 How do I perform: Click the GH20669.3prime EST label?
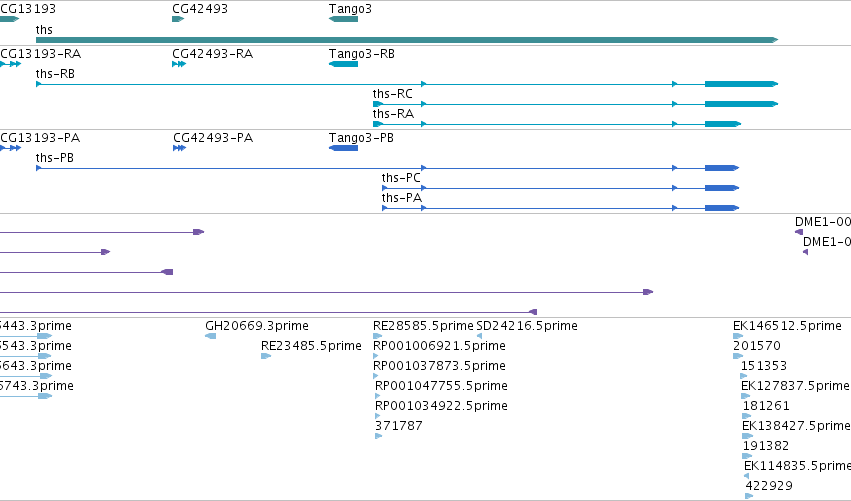[x=257, y=326]
